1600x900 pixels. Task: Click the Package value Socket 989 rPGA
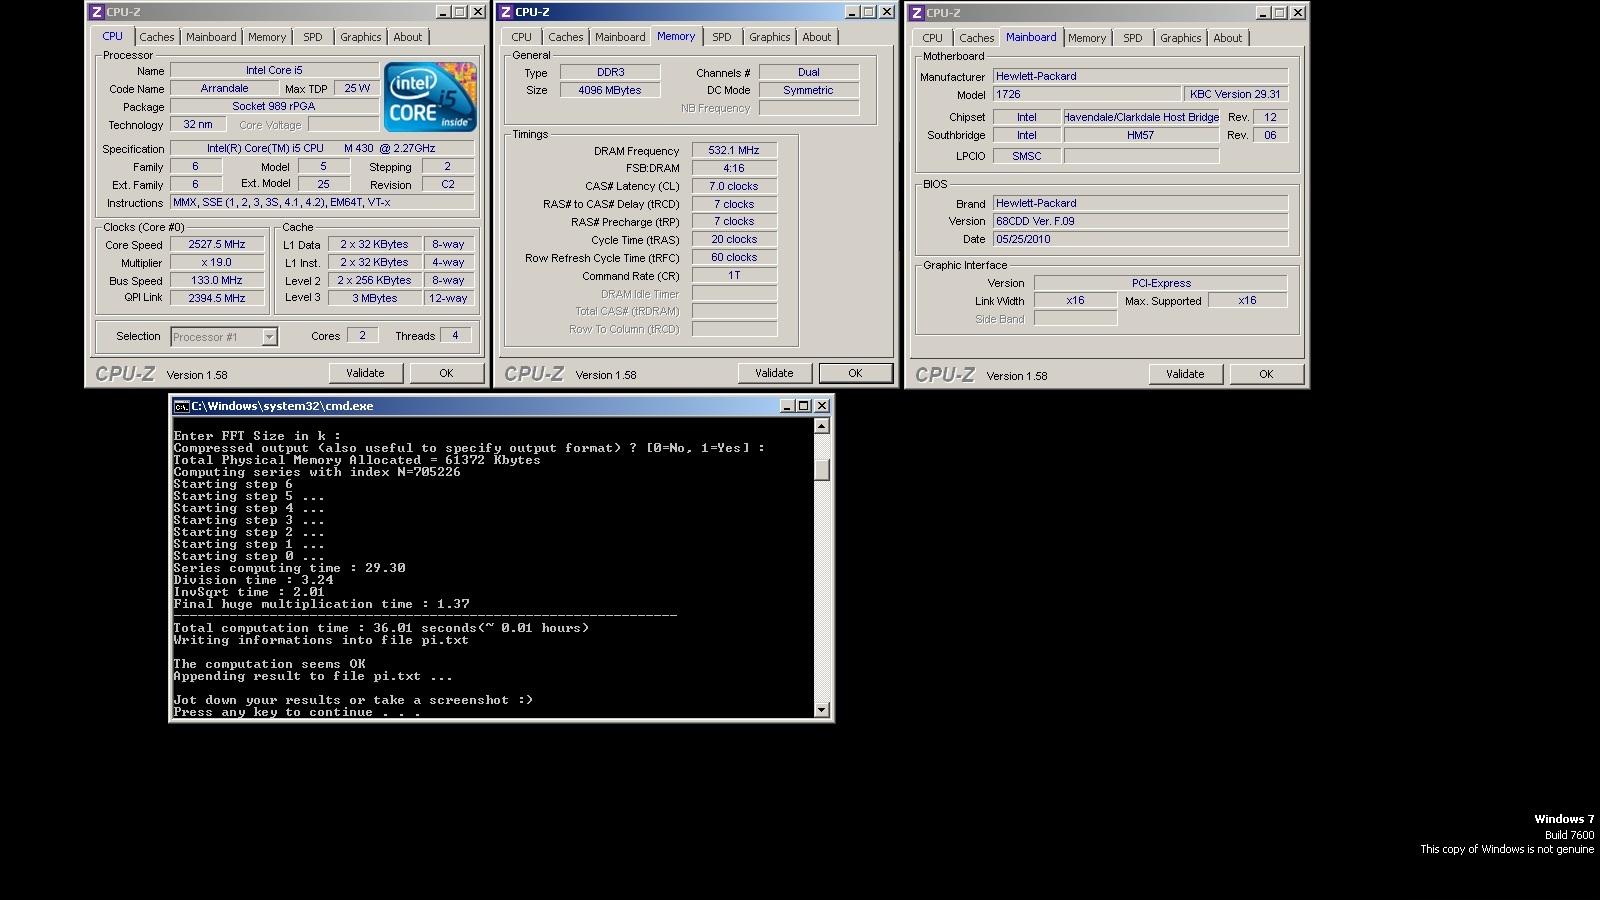[x=274, y=106]
